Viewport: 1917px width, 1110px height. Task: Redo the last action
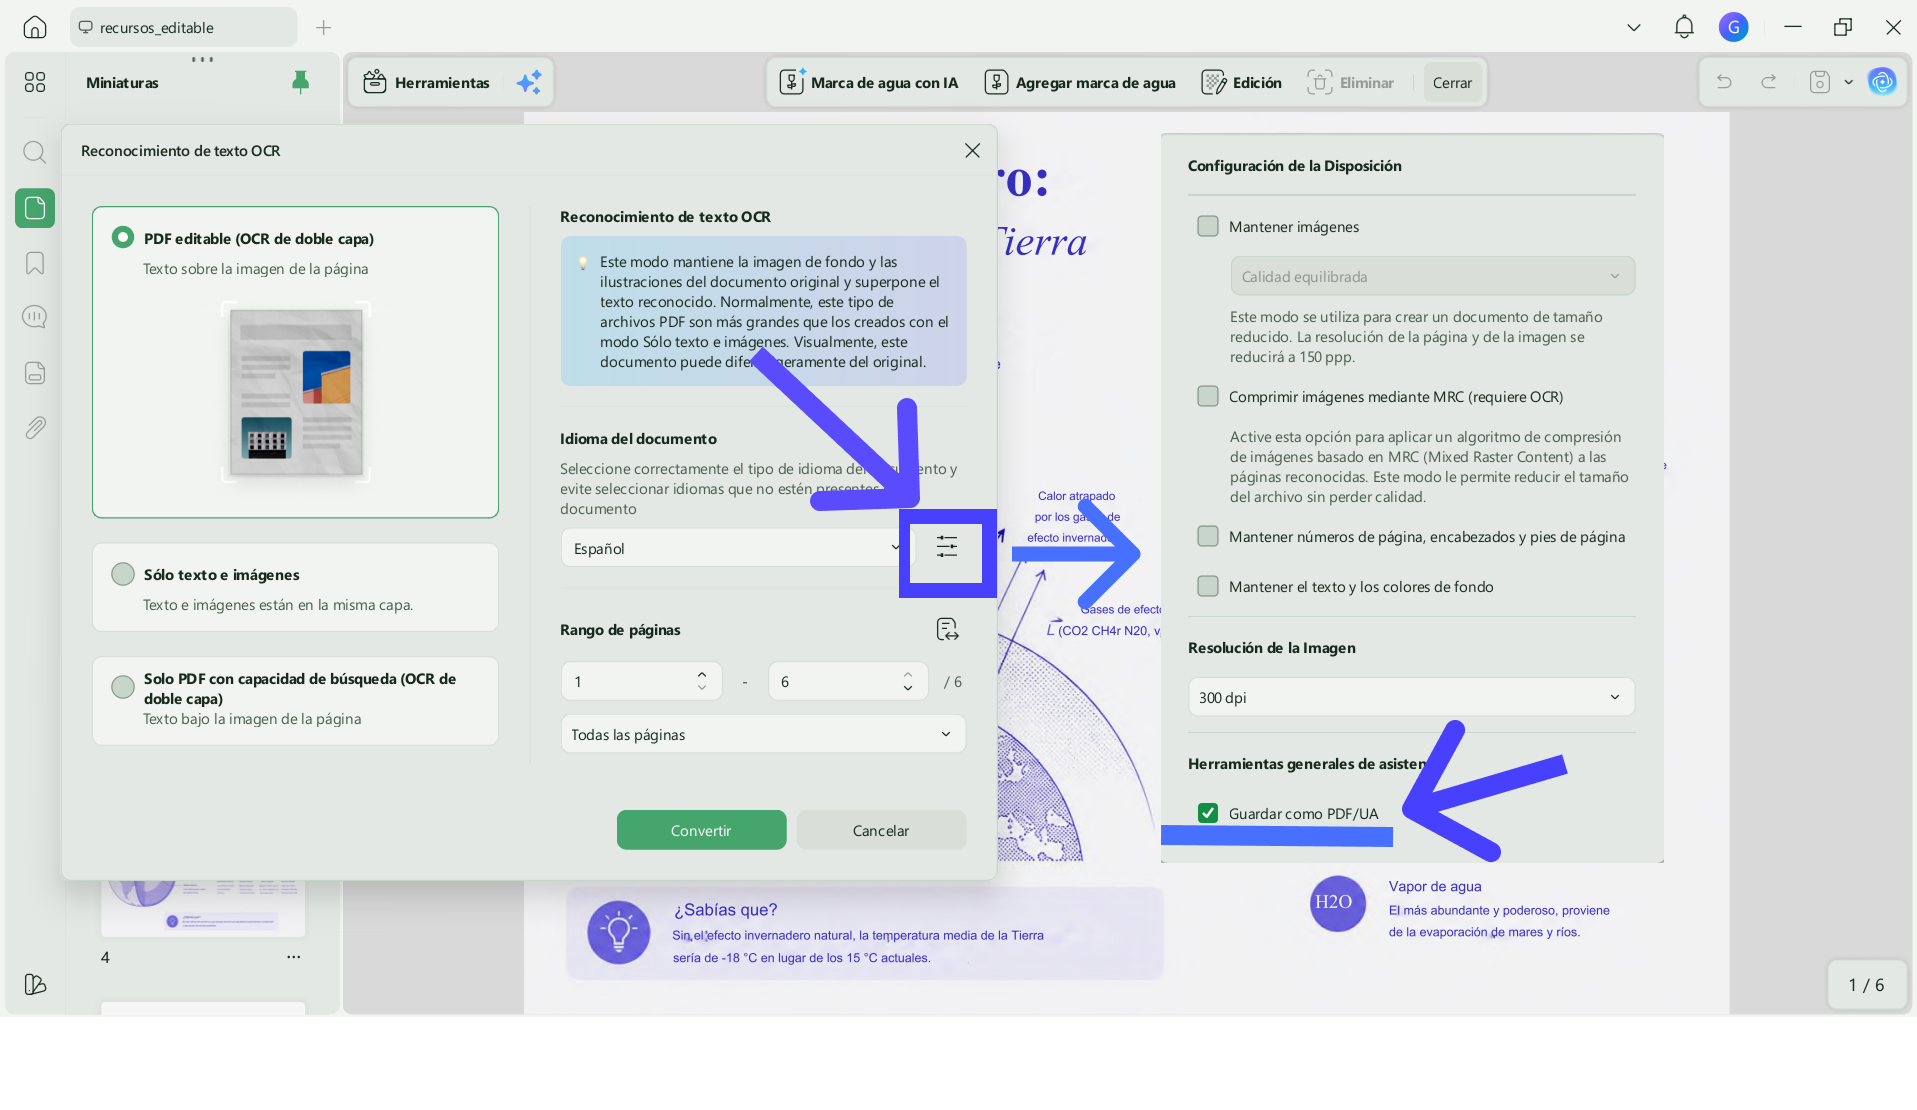coord(1769,82)
